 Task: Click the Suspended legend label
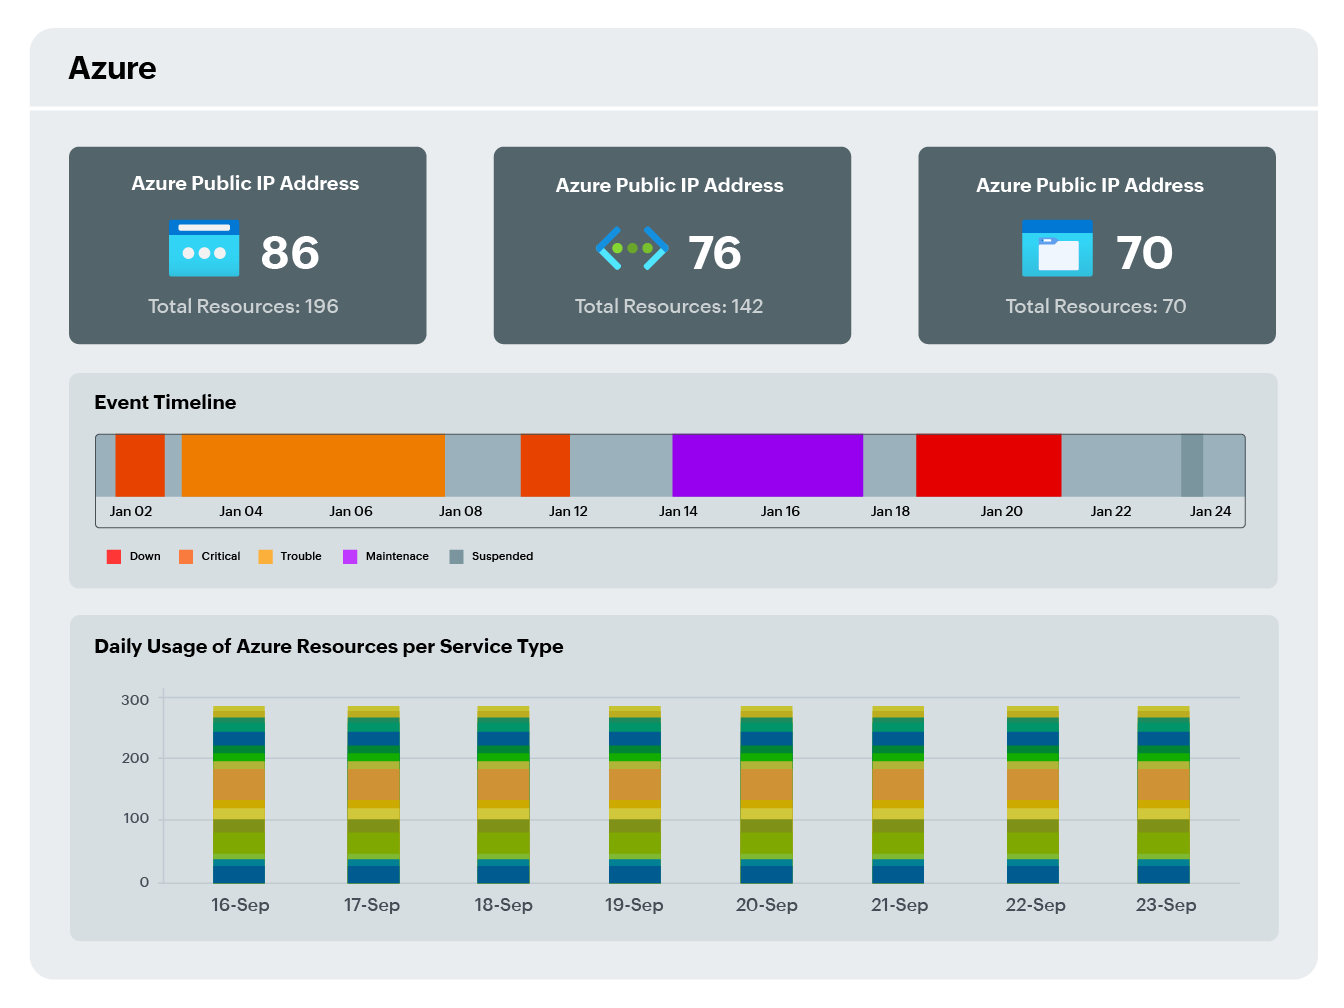point(502,557)
